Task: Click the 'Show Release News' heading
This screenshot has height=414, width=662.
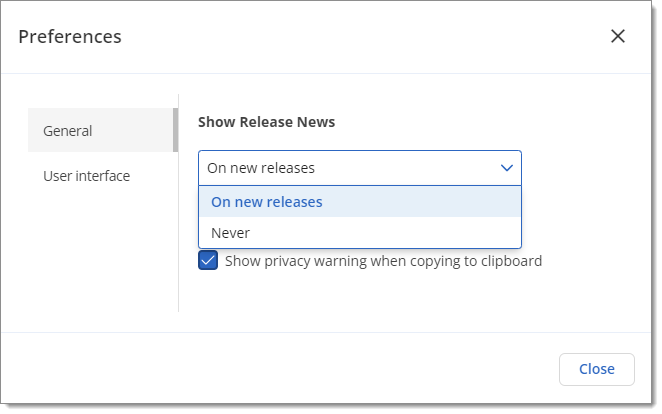Action: point(266,122)
